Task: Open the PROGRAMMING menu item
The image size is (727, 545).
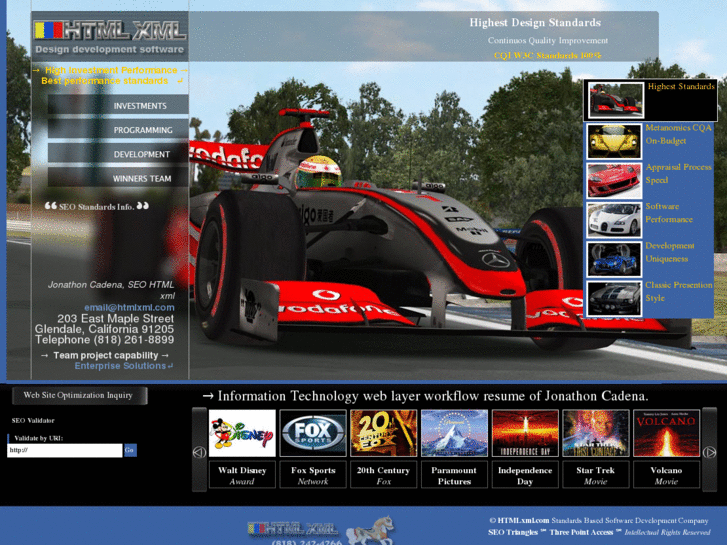Action: click(x=118, y=130)
